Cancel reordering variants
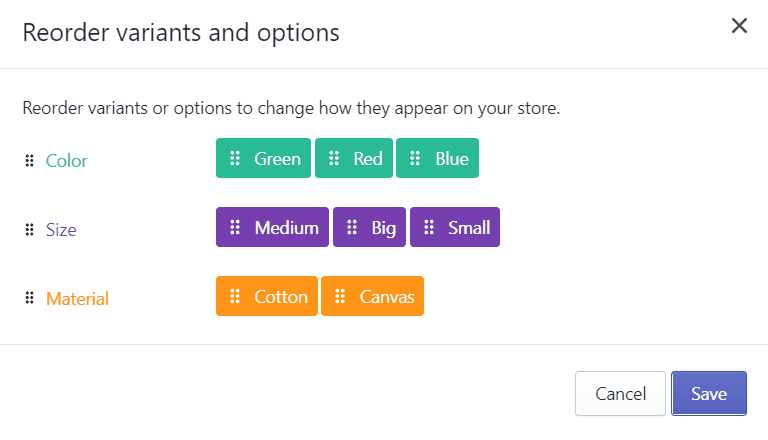This screenshot has height=440, width=768. pos(620,393)
